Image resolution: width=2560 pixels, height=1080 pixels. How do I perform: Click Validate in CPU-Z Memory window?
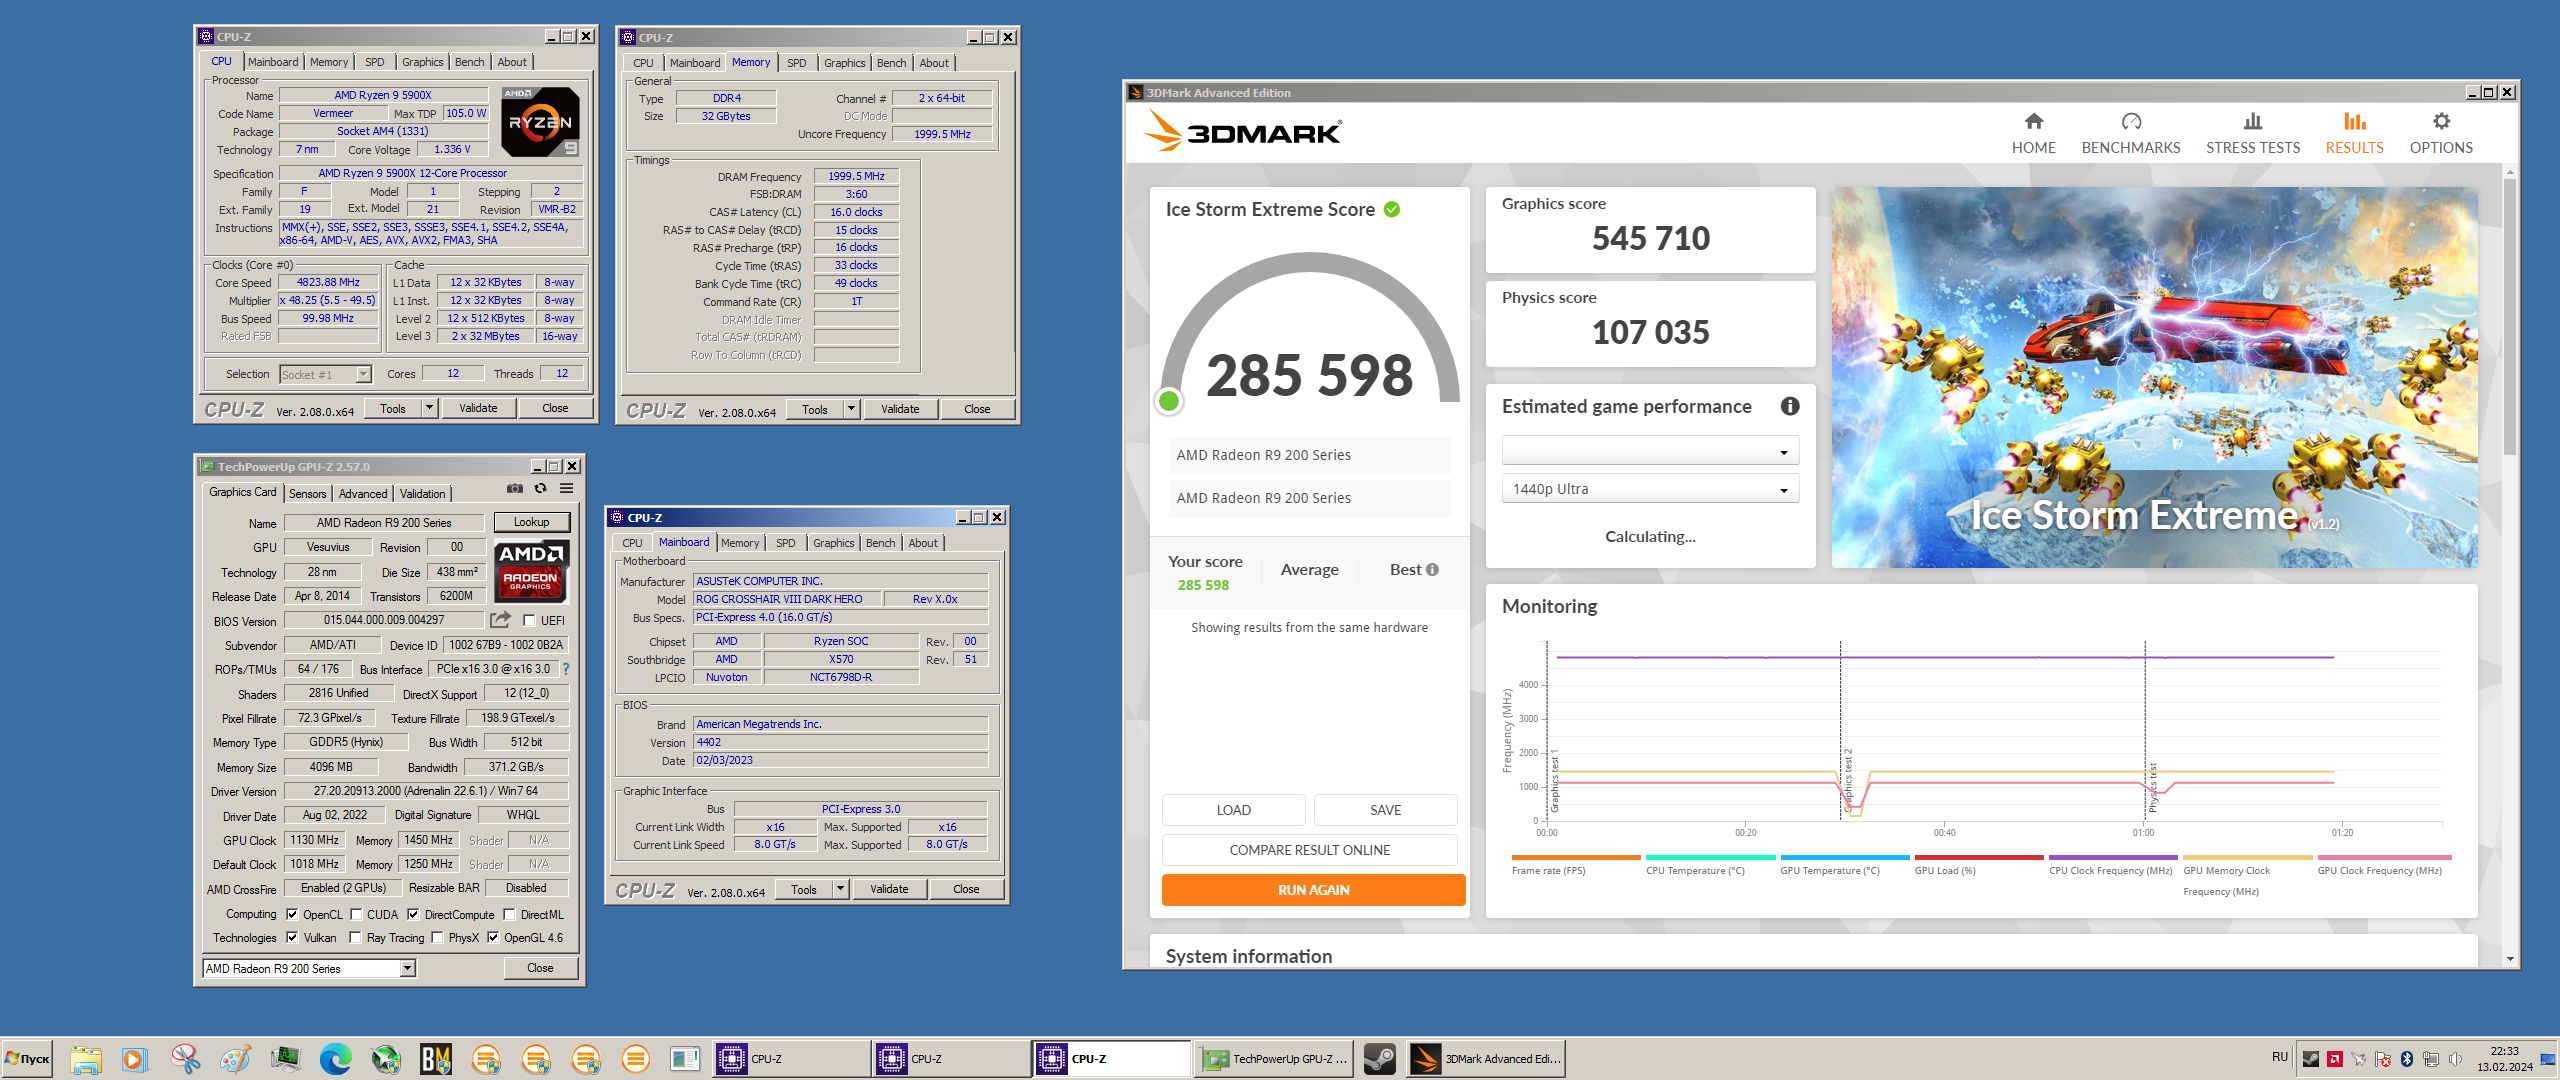click(900, 409)
